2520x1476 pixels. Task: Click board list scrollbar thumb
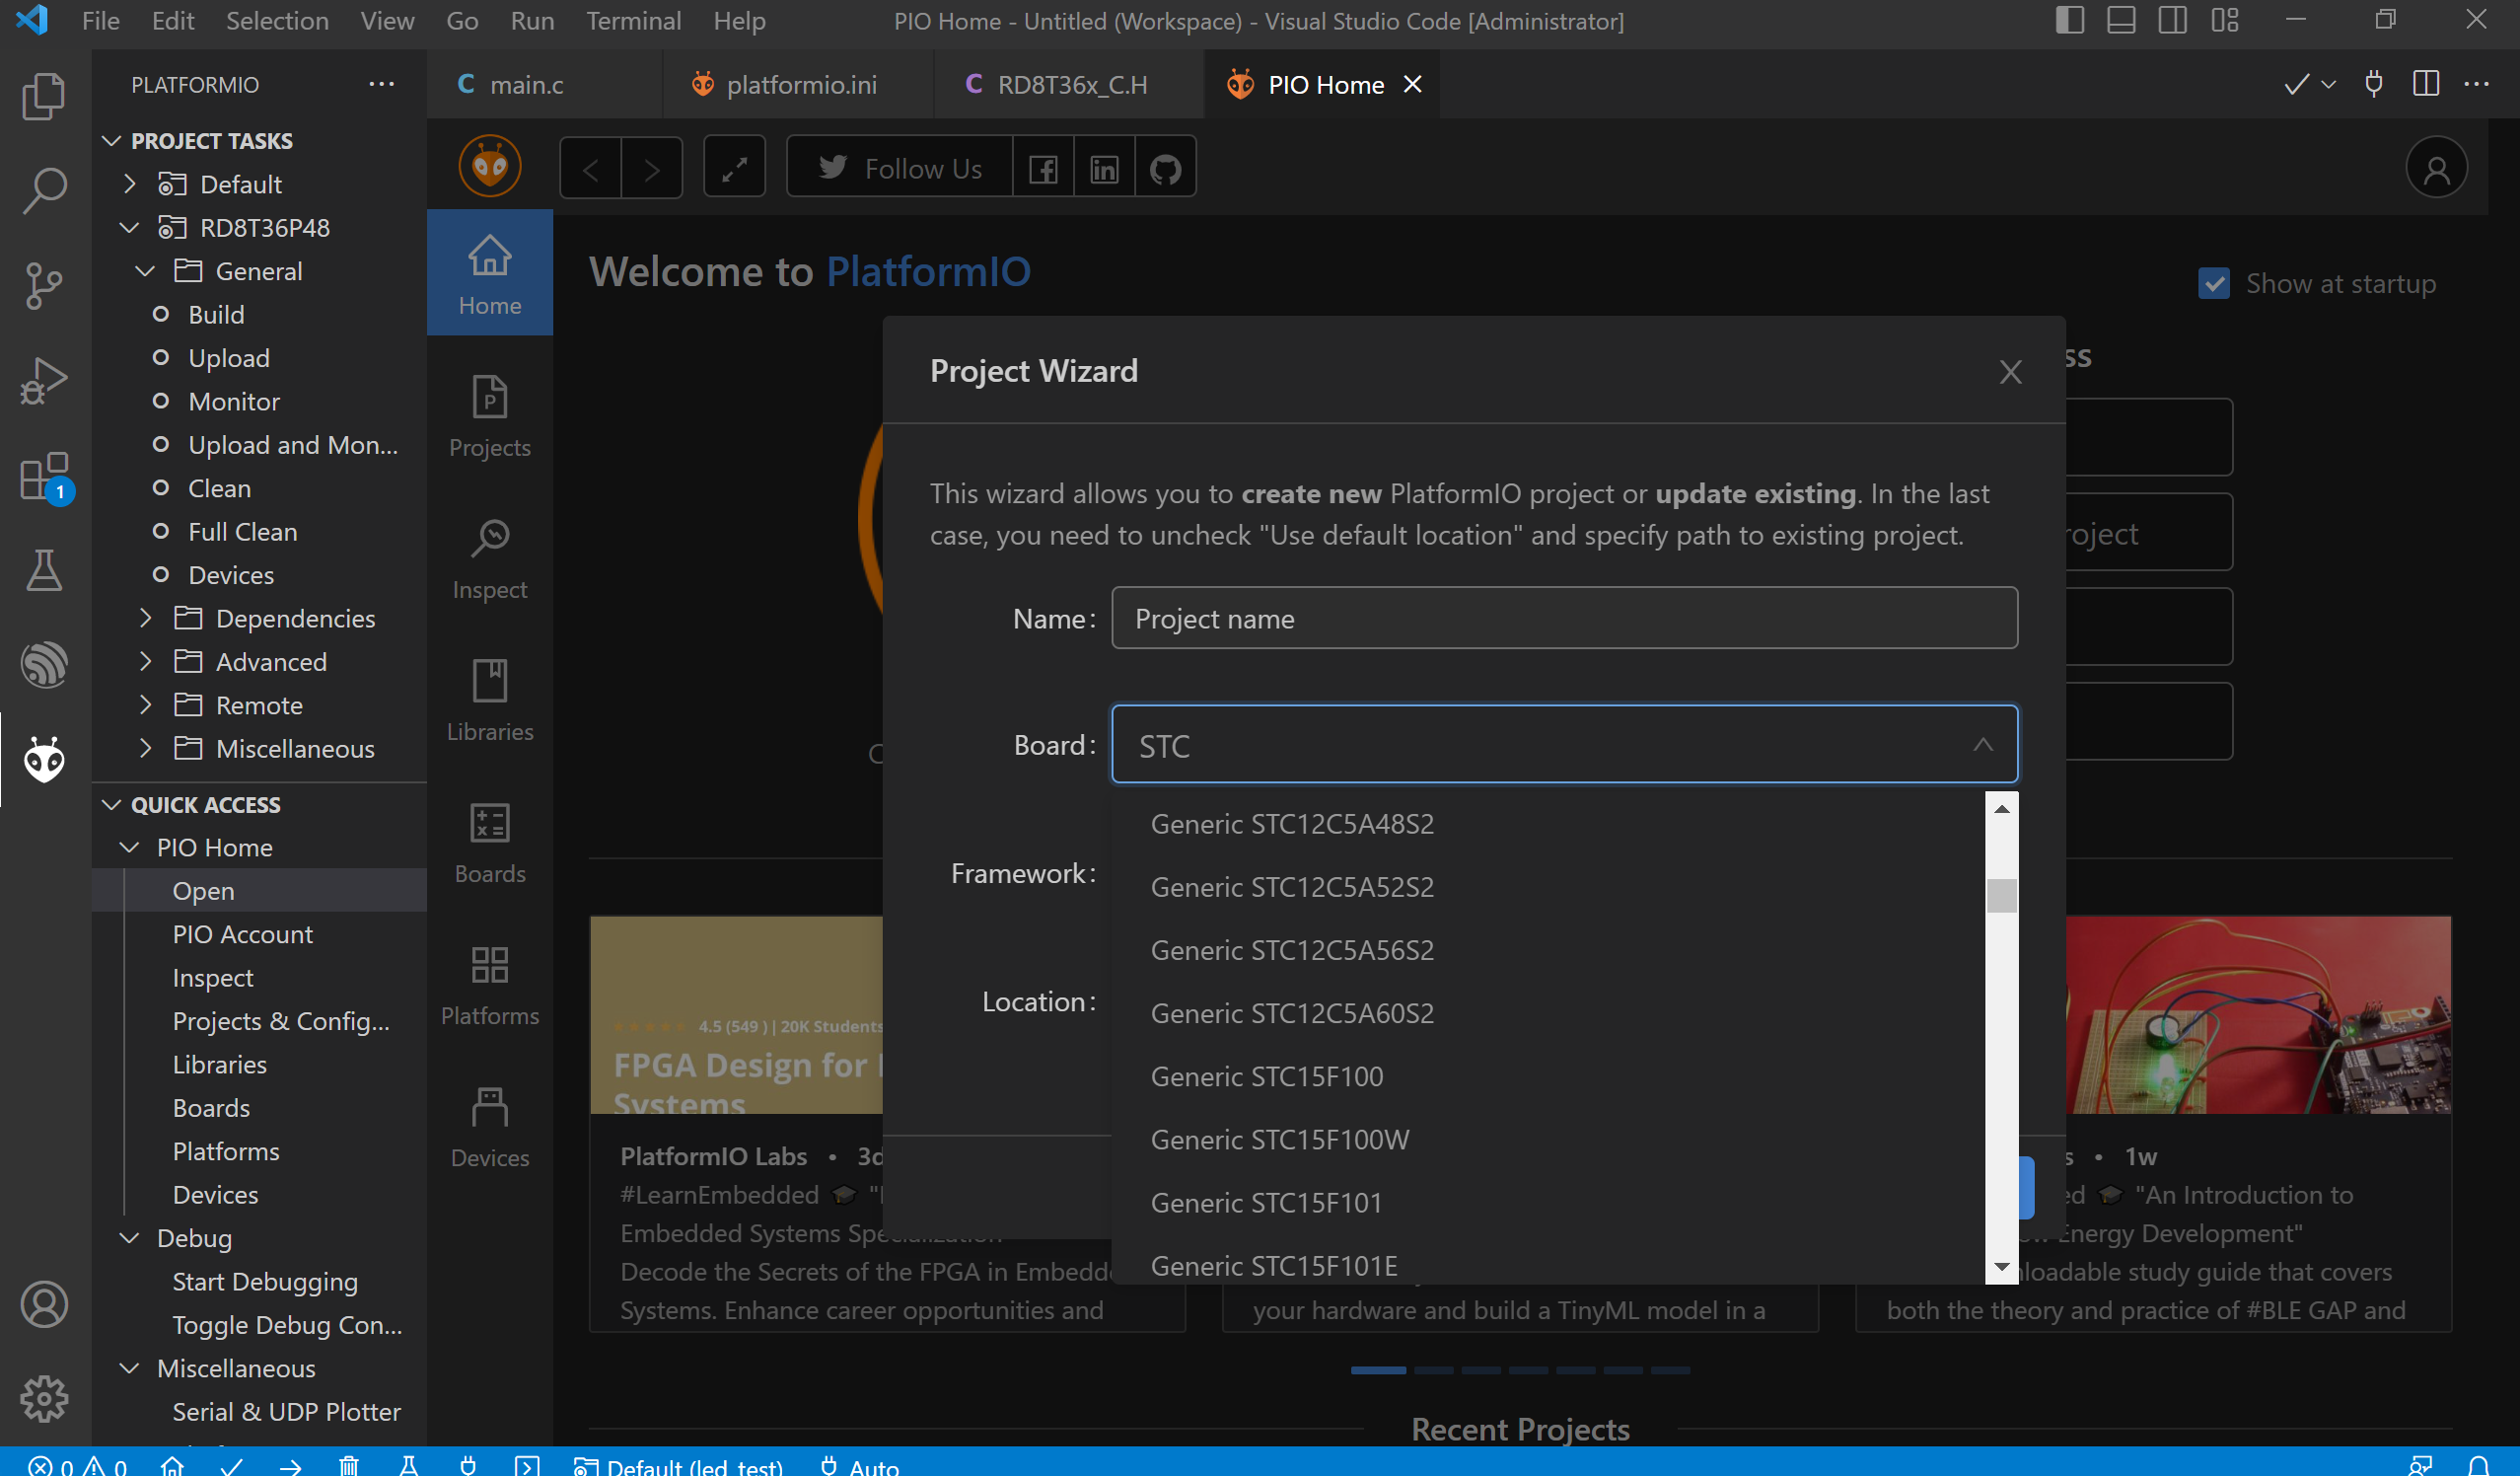click(x=2001, y=895)
